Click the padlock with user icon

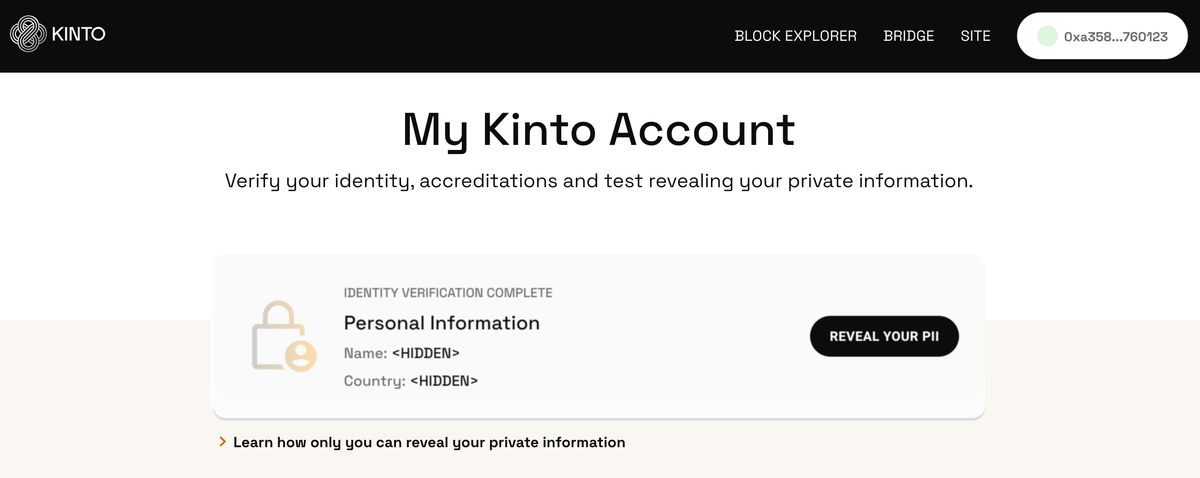click(x=283, y=336)
